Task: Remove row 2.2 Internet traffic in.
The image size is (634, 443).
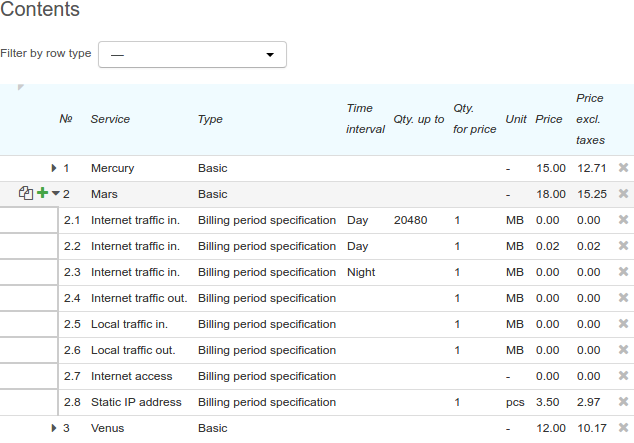Action: pos(623,246)
